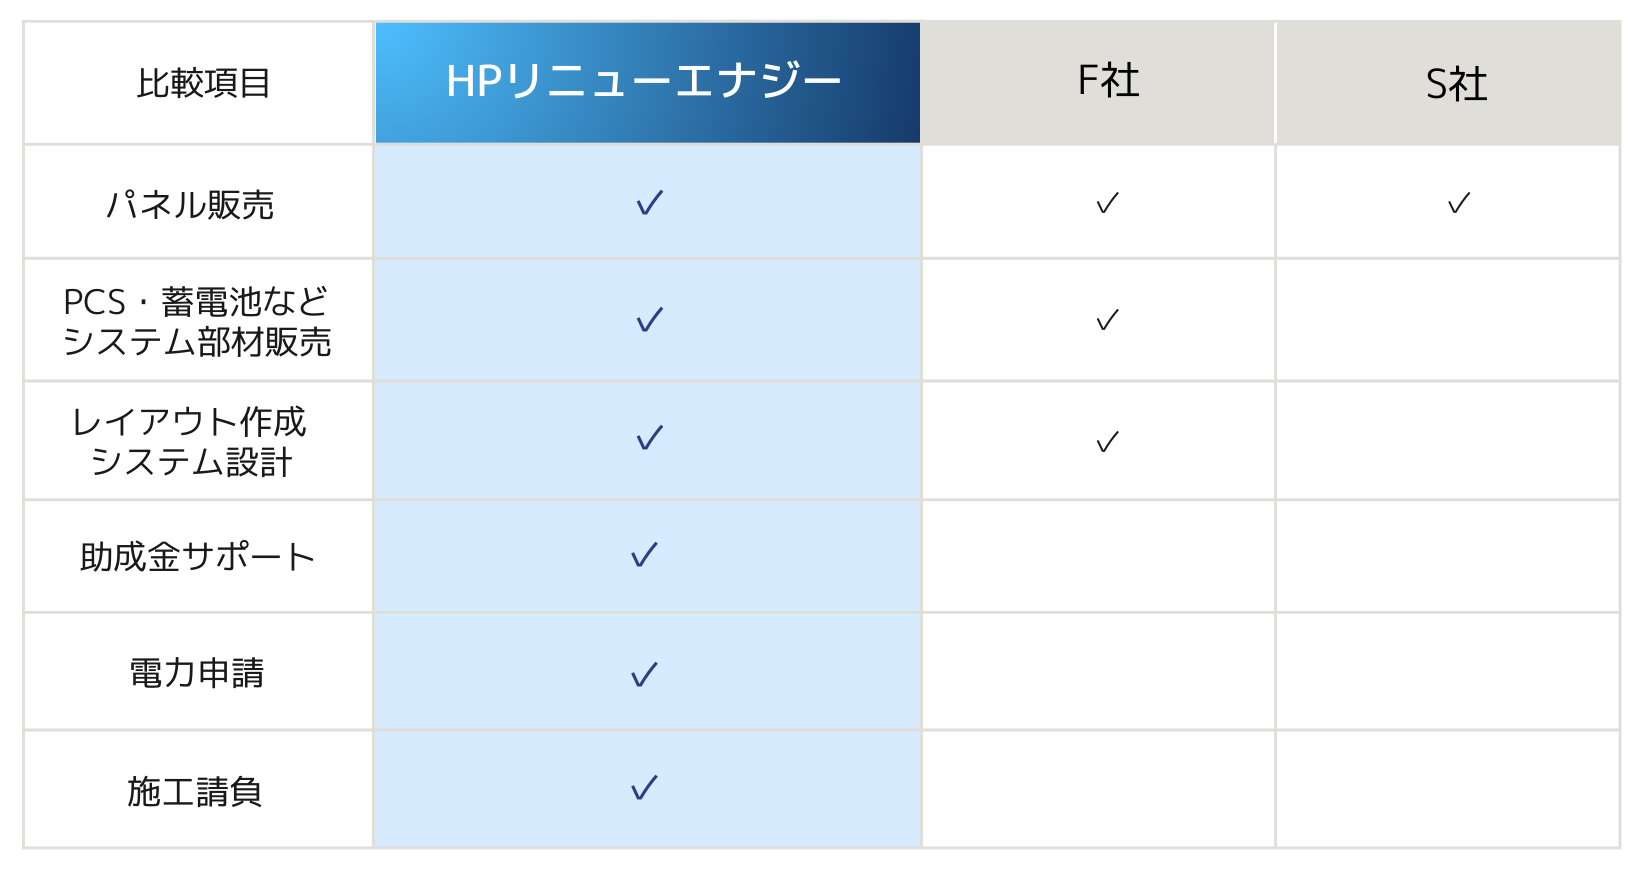Click HPリニューエナジー checkmark for システム設計 row
Viewport: 1644px width, 870px height.
tap(649, 438)
